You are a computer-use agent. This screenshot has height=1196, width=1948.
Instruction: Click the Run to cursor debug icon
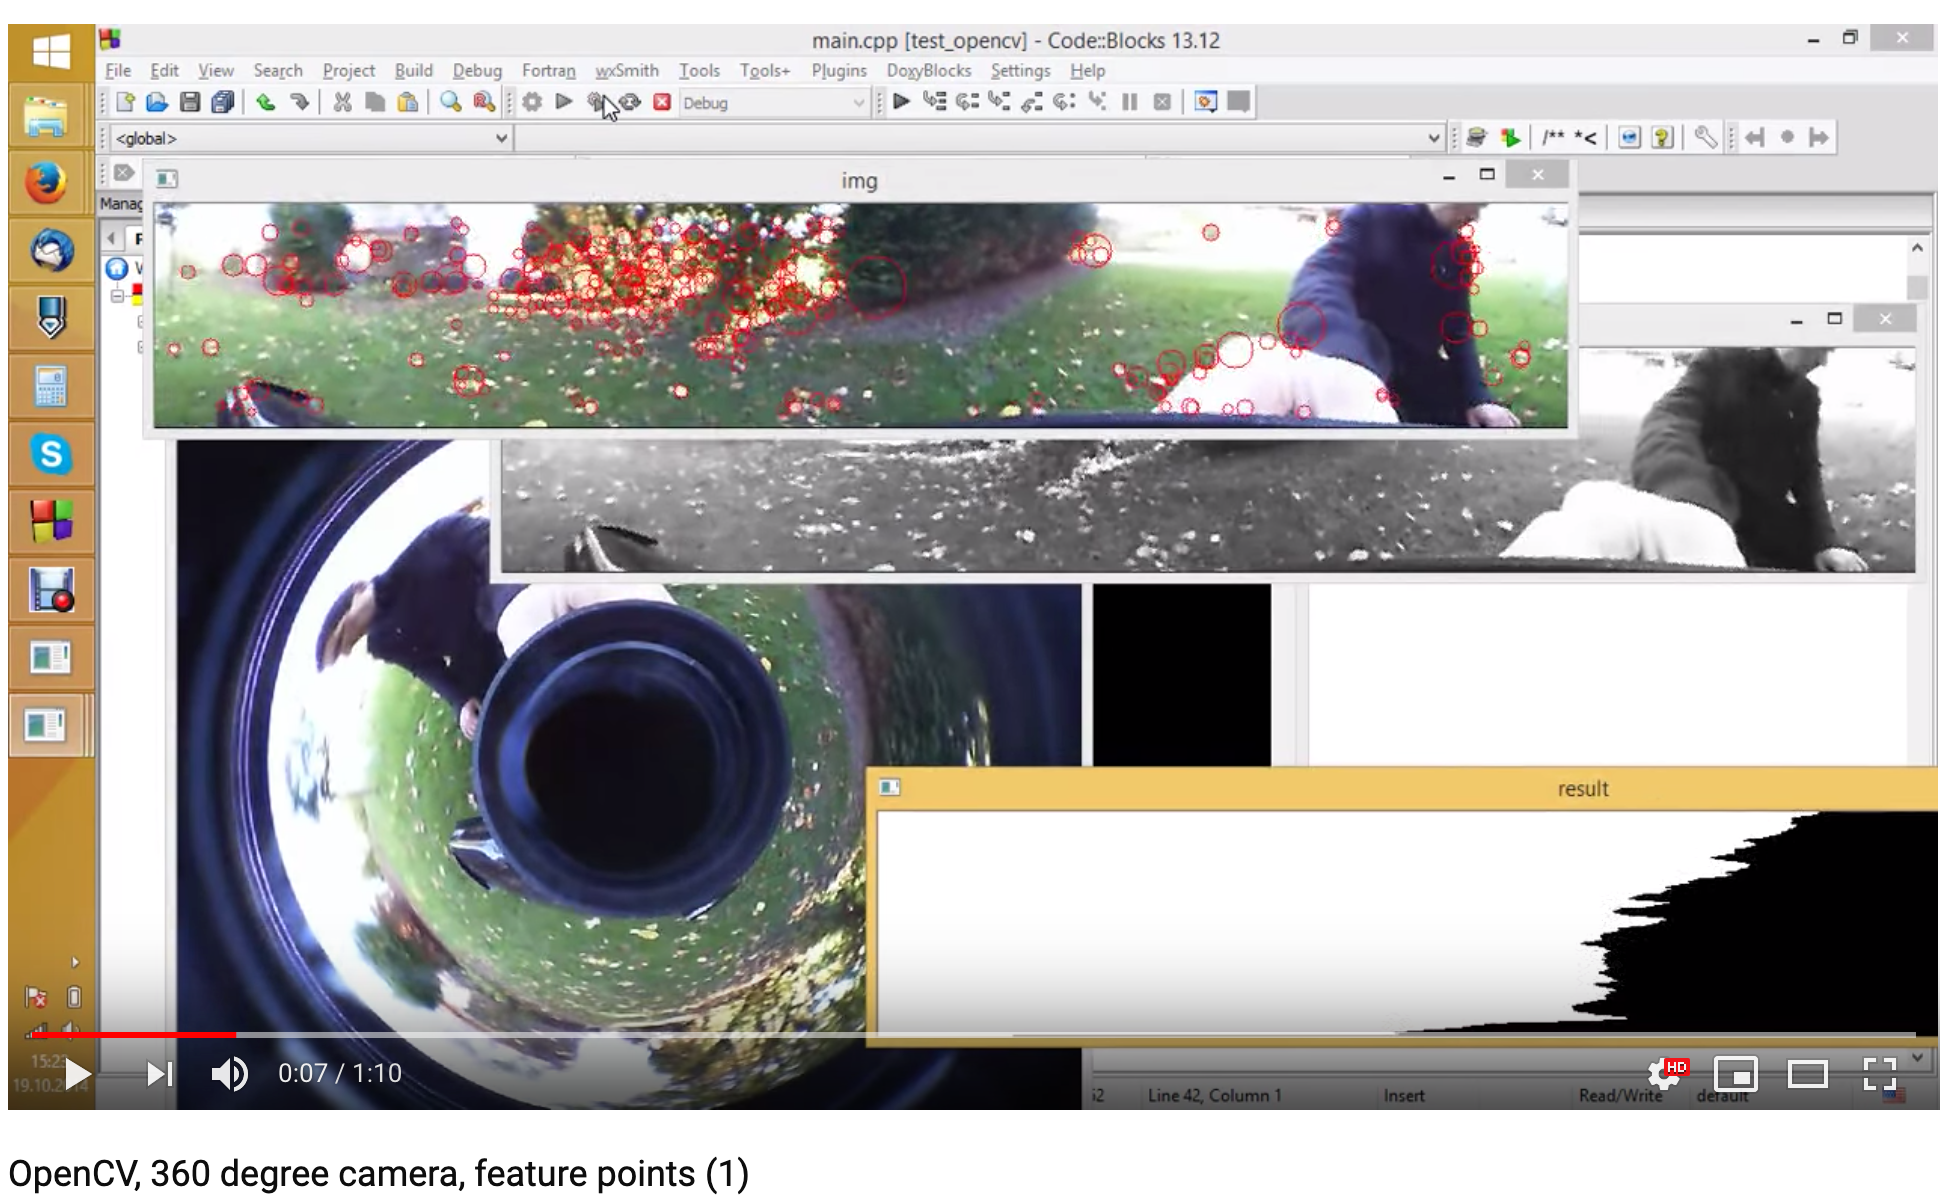click(x=934, y=101)
